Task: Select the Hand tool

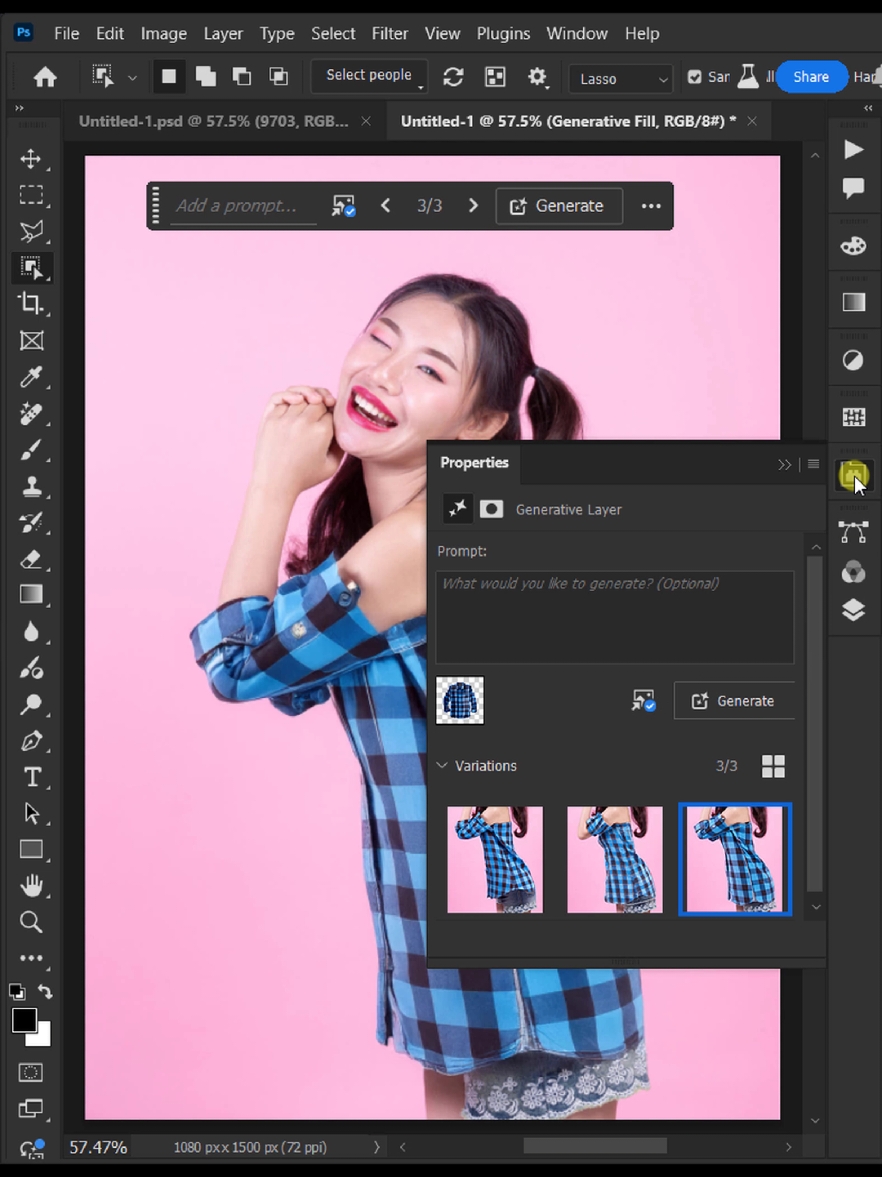Action: click(31, 886)
